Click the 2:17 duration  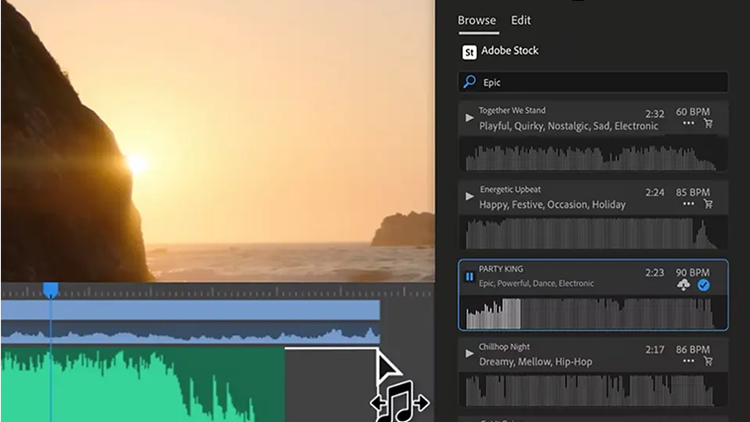pos(654,350)
